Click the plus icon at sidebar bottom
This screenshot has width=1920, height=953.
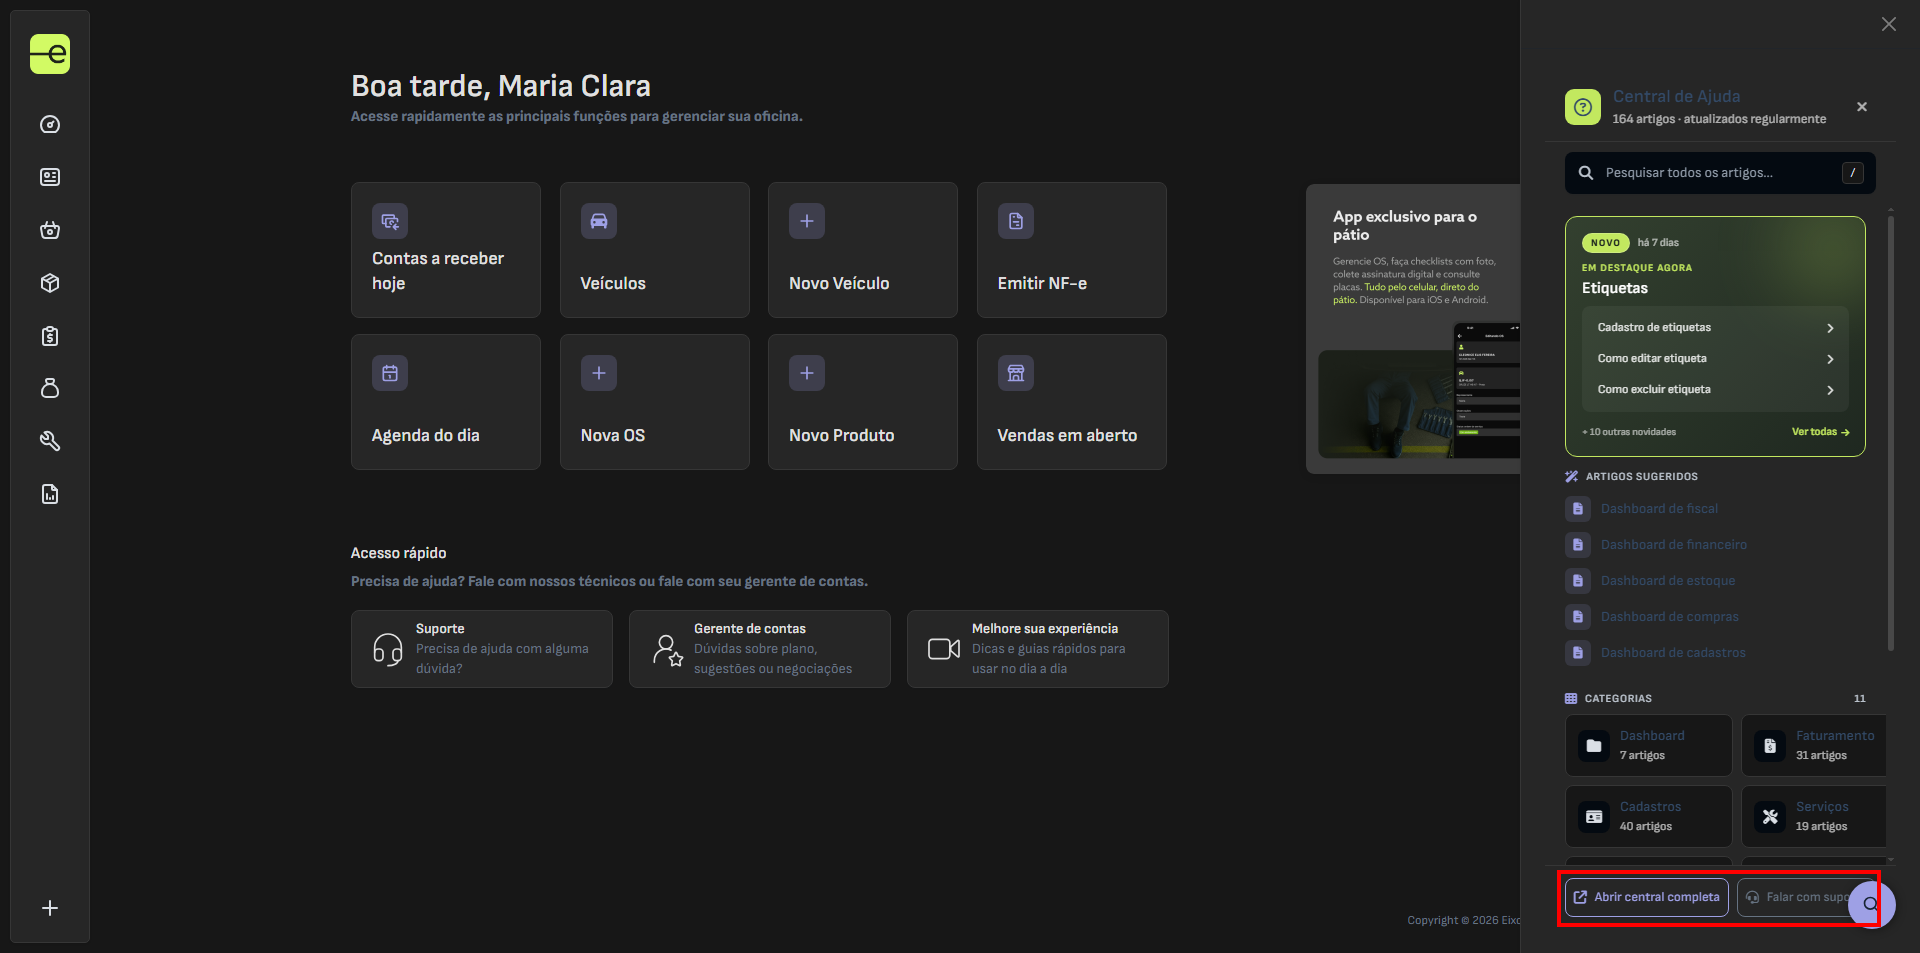pos(50,908)
